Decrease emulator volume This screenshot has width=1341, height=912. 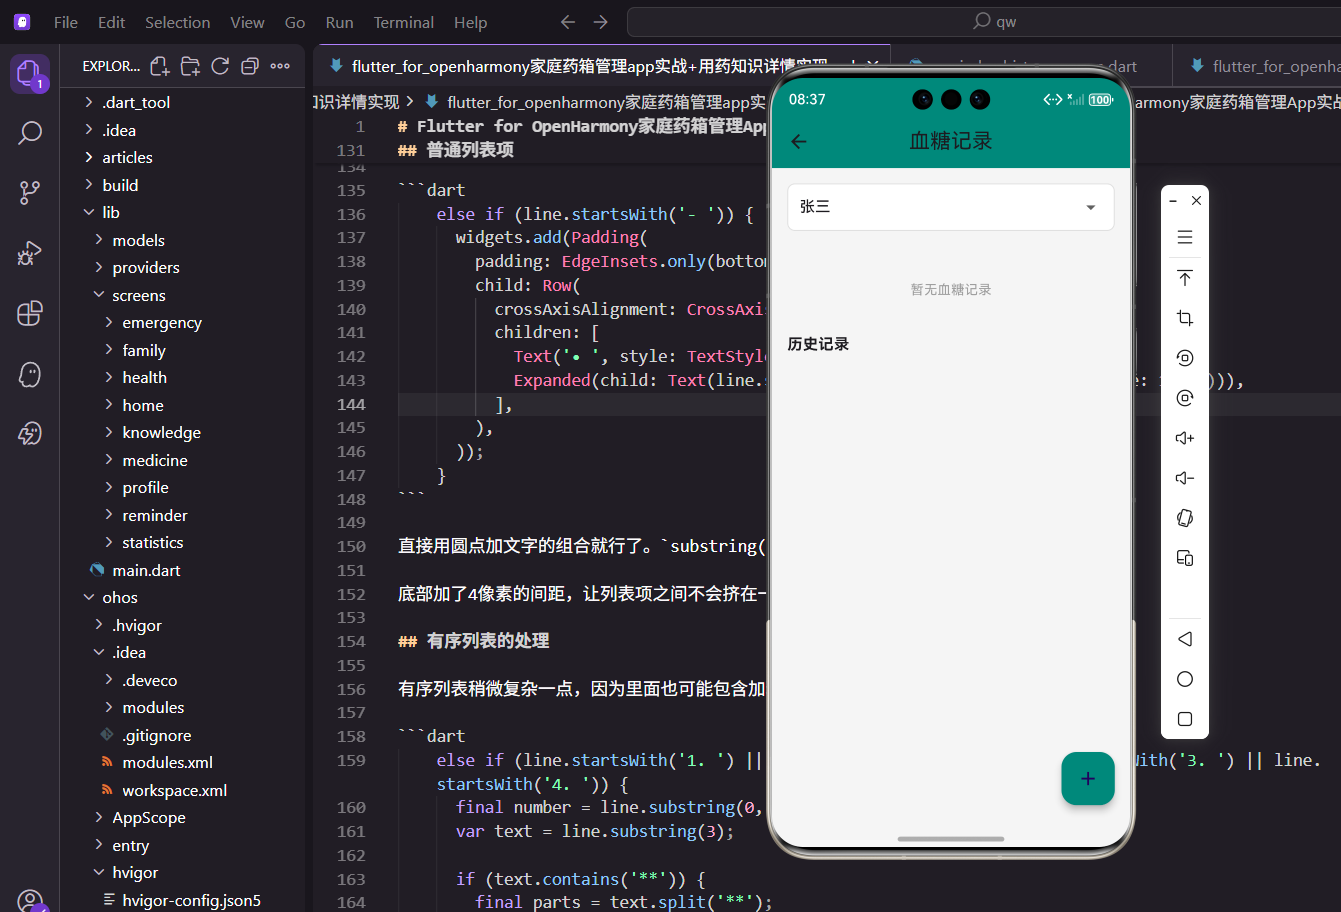coord(1184,477)
